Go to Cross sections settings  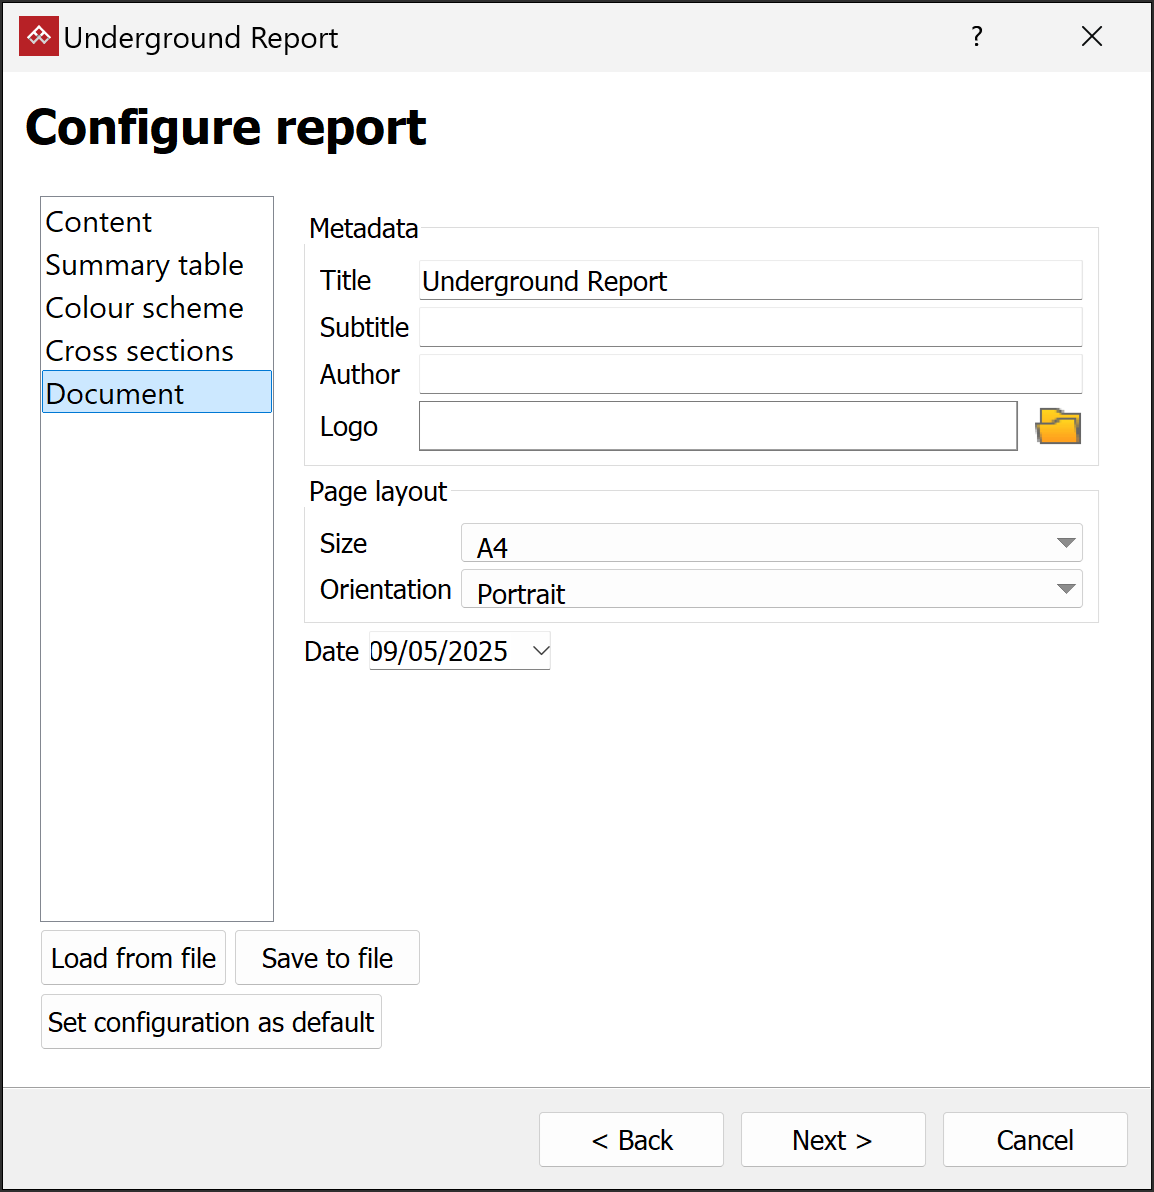point(140,351)
